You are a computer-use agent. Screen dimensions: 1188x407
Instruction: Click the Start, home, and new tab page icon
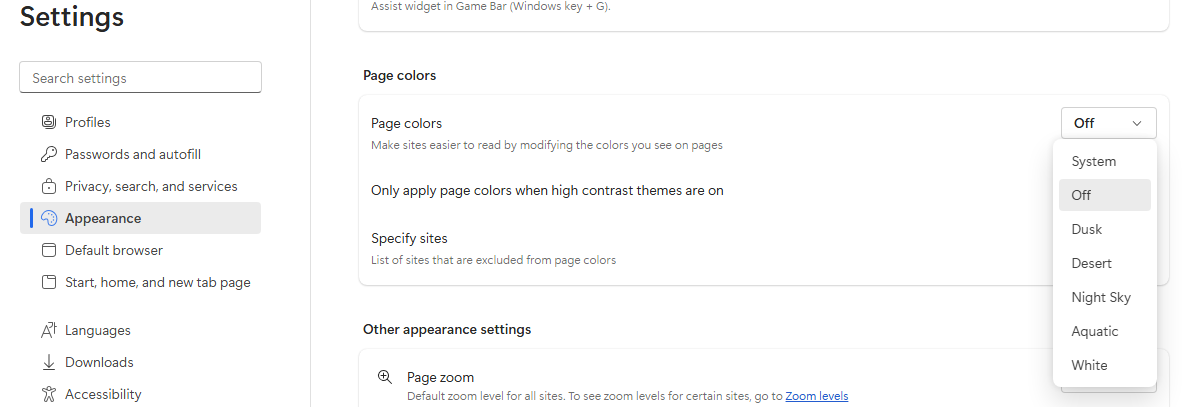click(x=48, y=282)
